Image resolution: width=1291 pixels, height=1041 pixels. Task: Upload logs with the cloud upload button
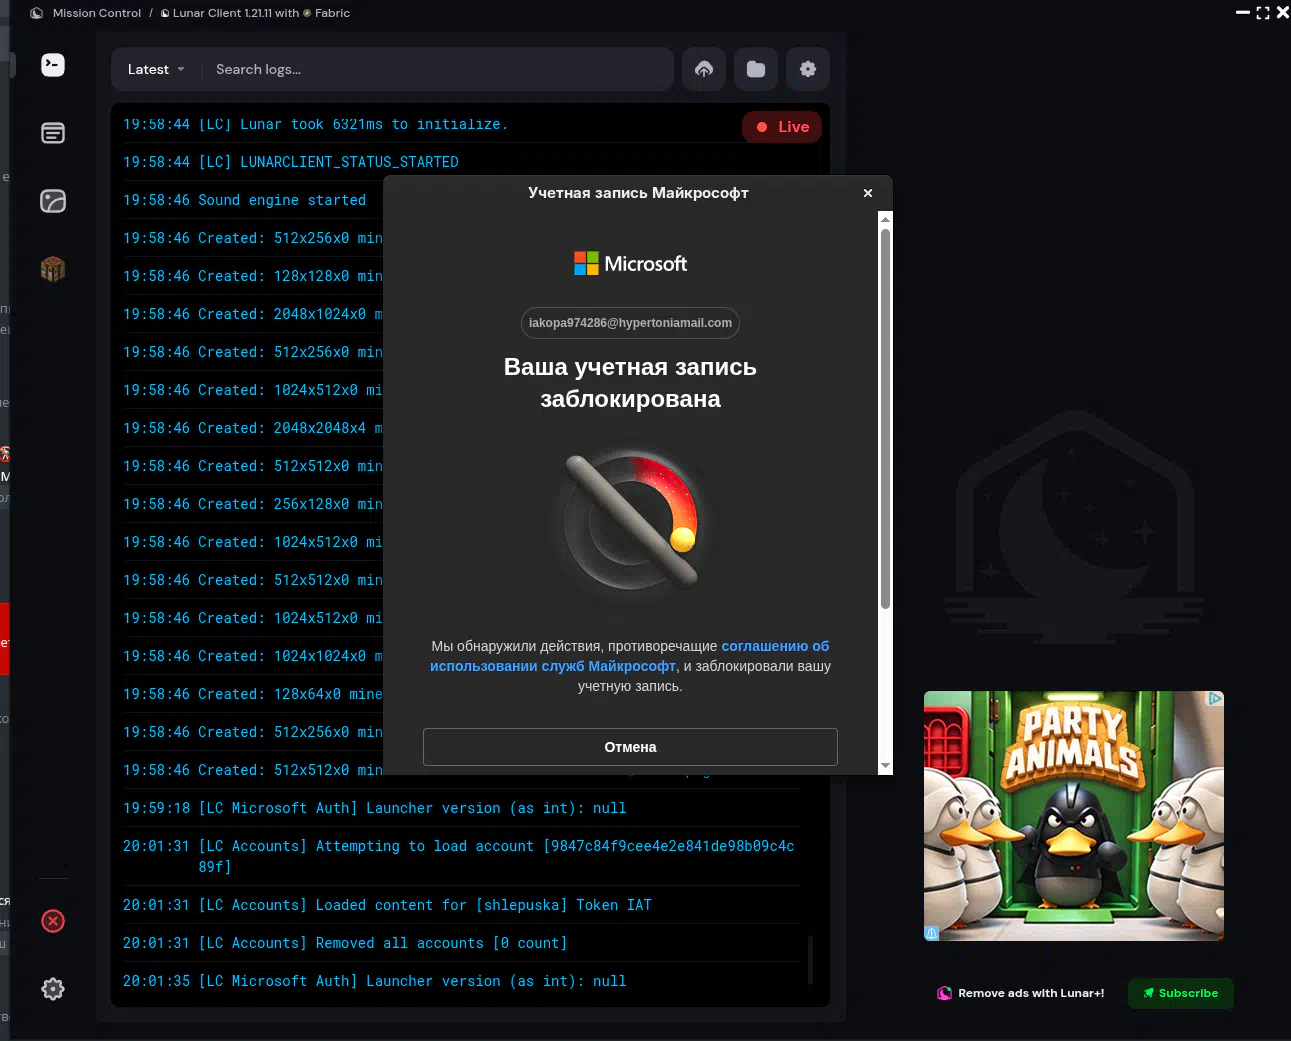[704, 69]
